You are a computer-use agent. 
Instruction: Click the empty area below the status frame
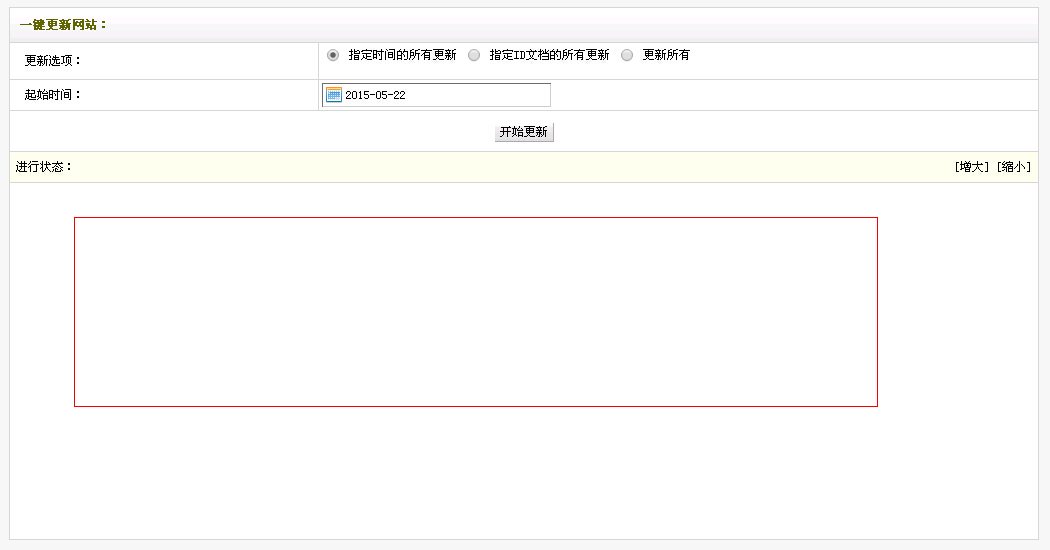pos(475,470)
